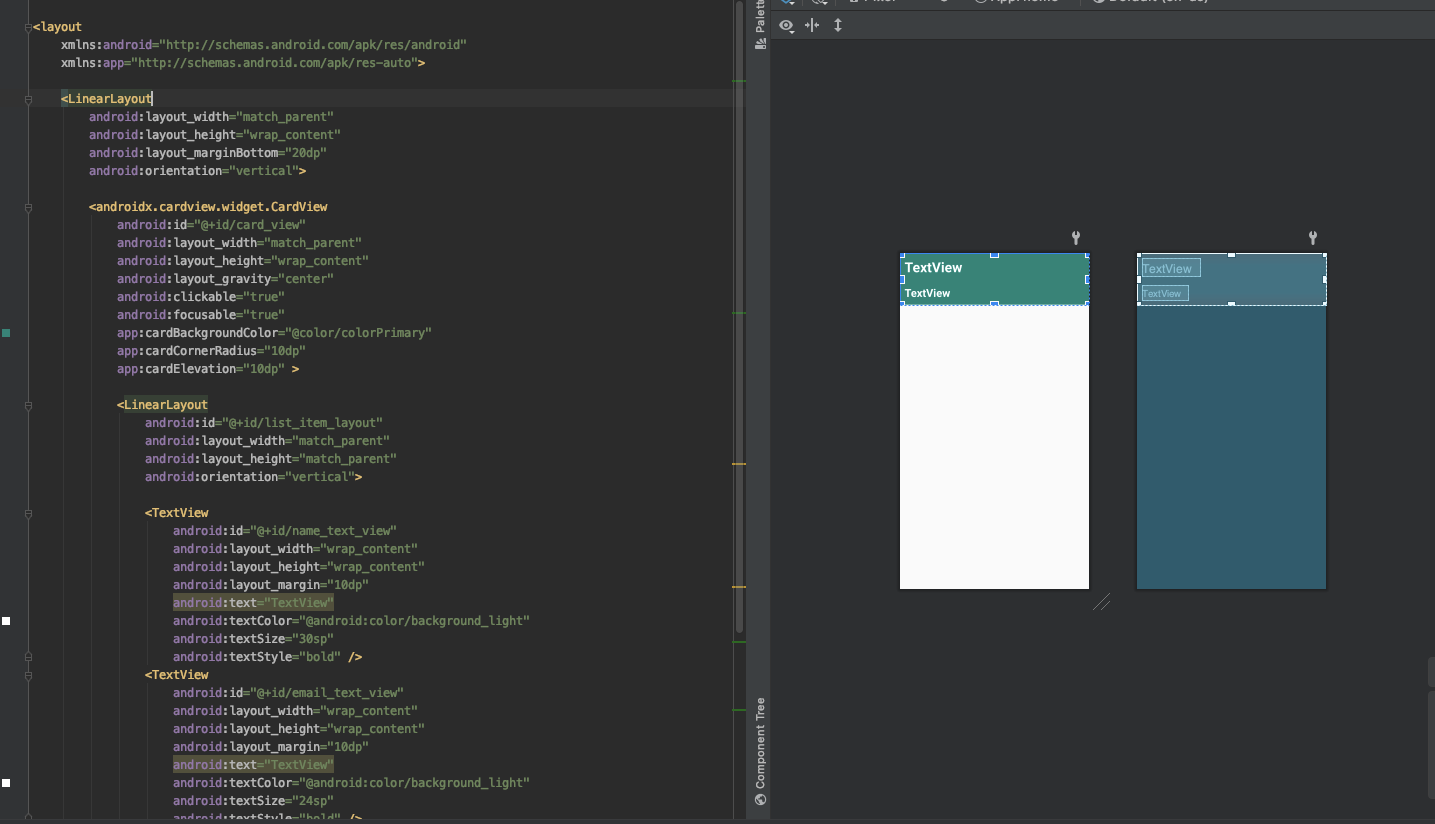Click the green color swatch for cardBackgroundColor
Screen dimensions: 1435x824
(6, 333)
